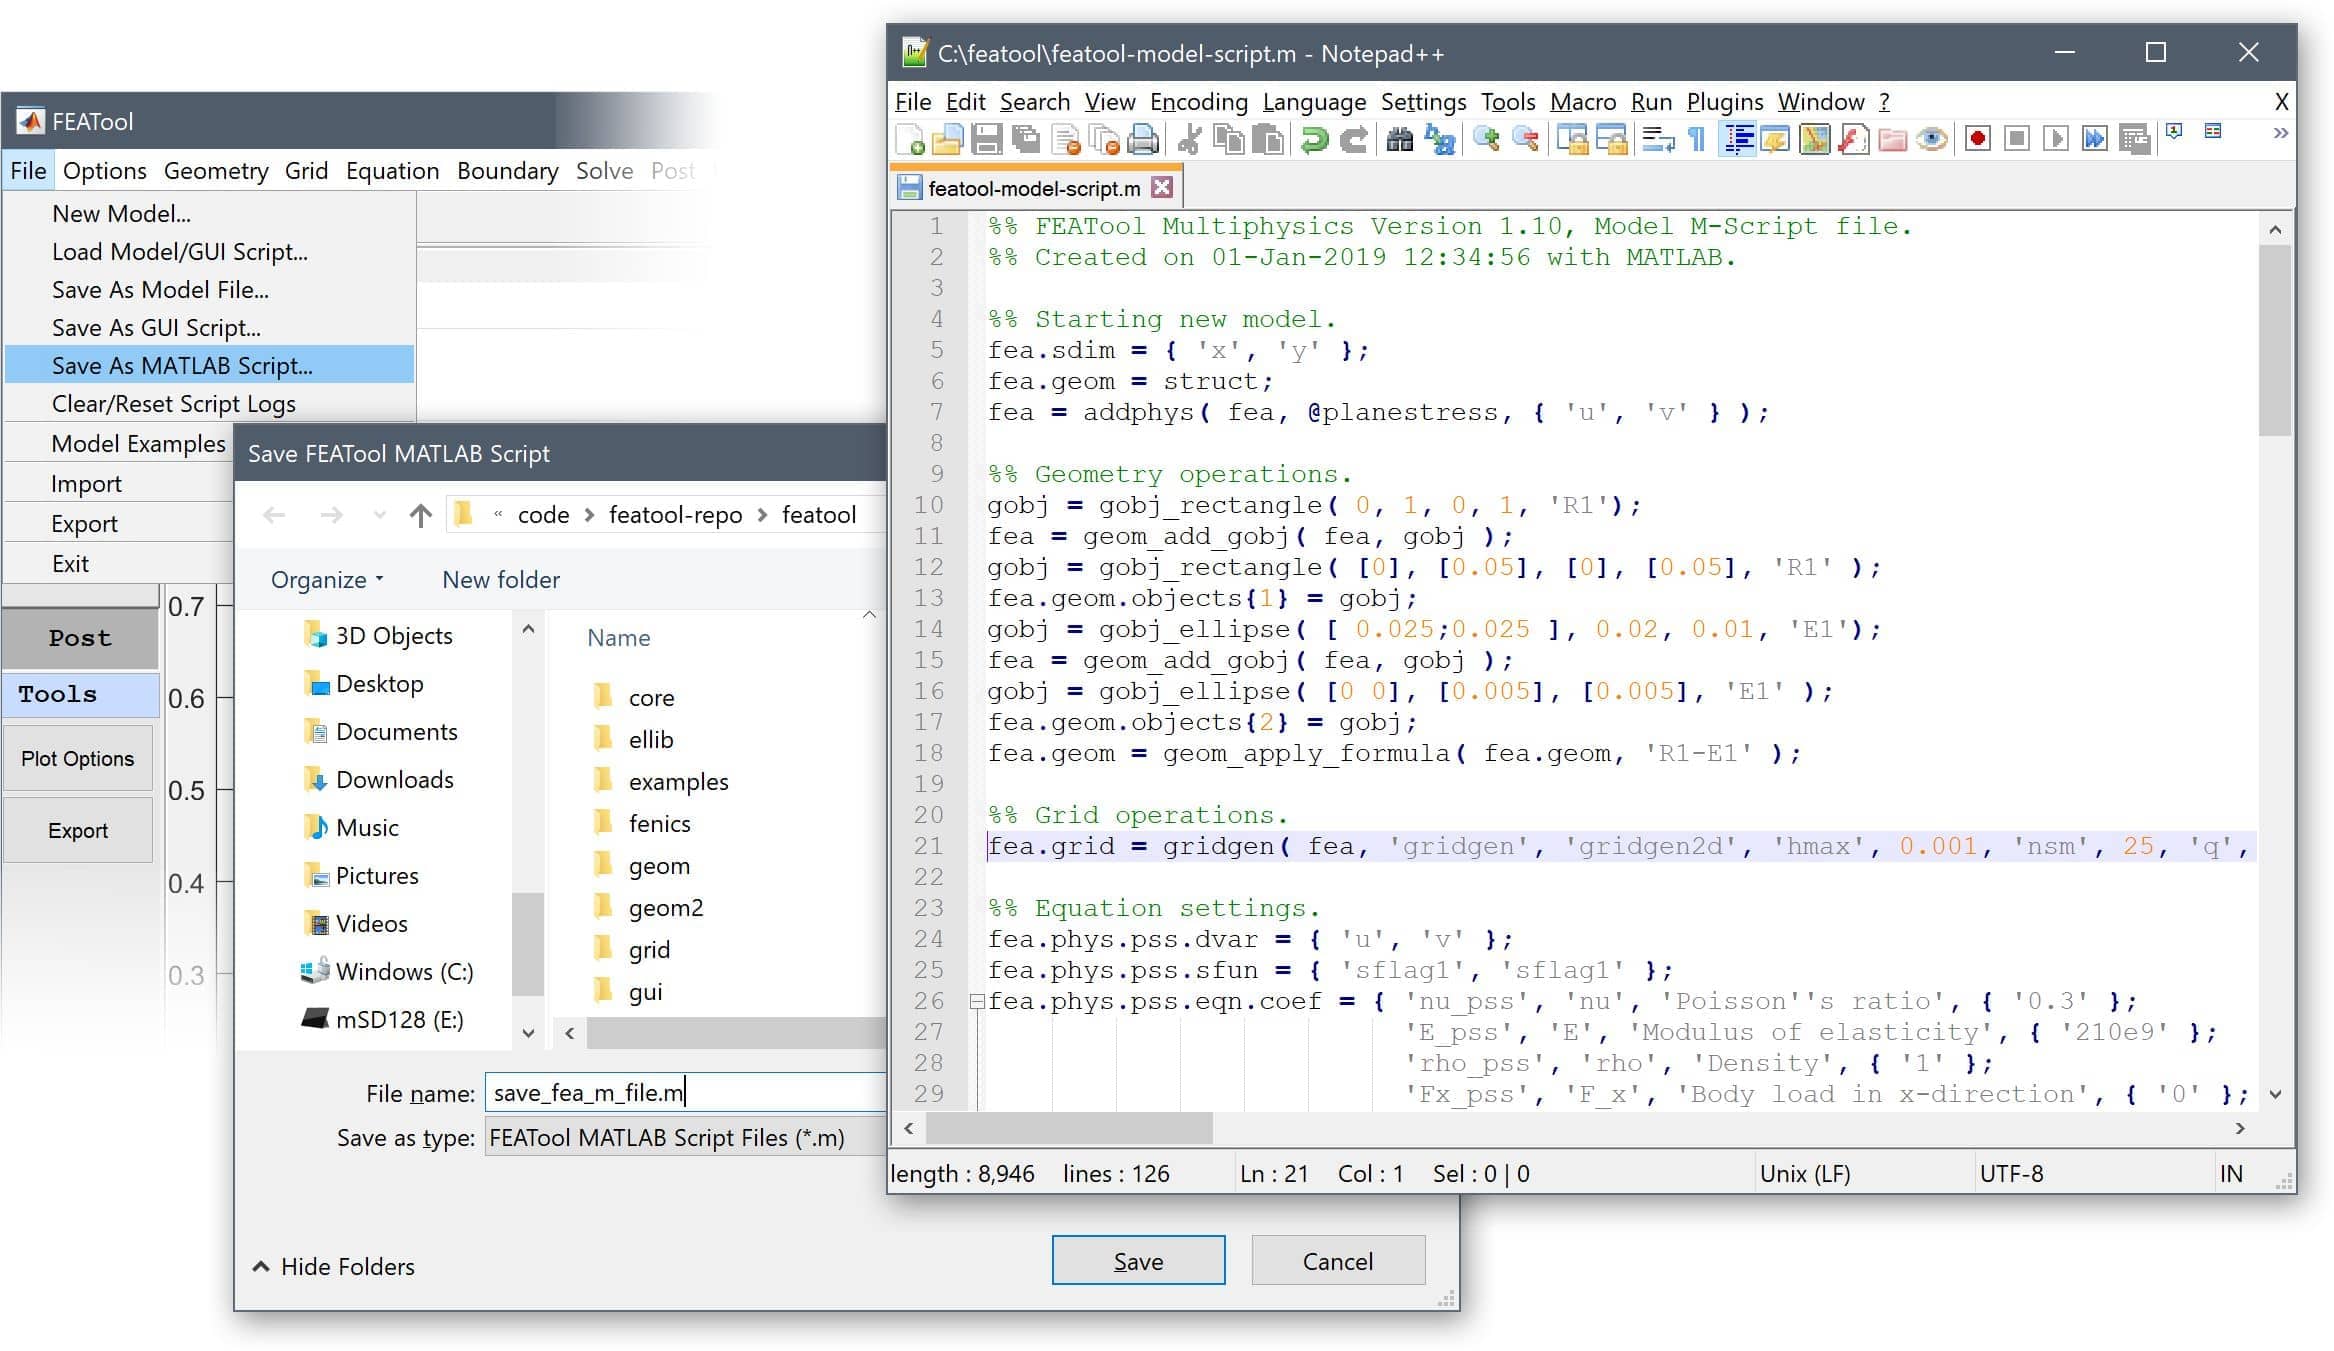Zoom out using the magnifier minus icon
Viewport: 2334px width, 1351px height.
pos(1525,140)
